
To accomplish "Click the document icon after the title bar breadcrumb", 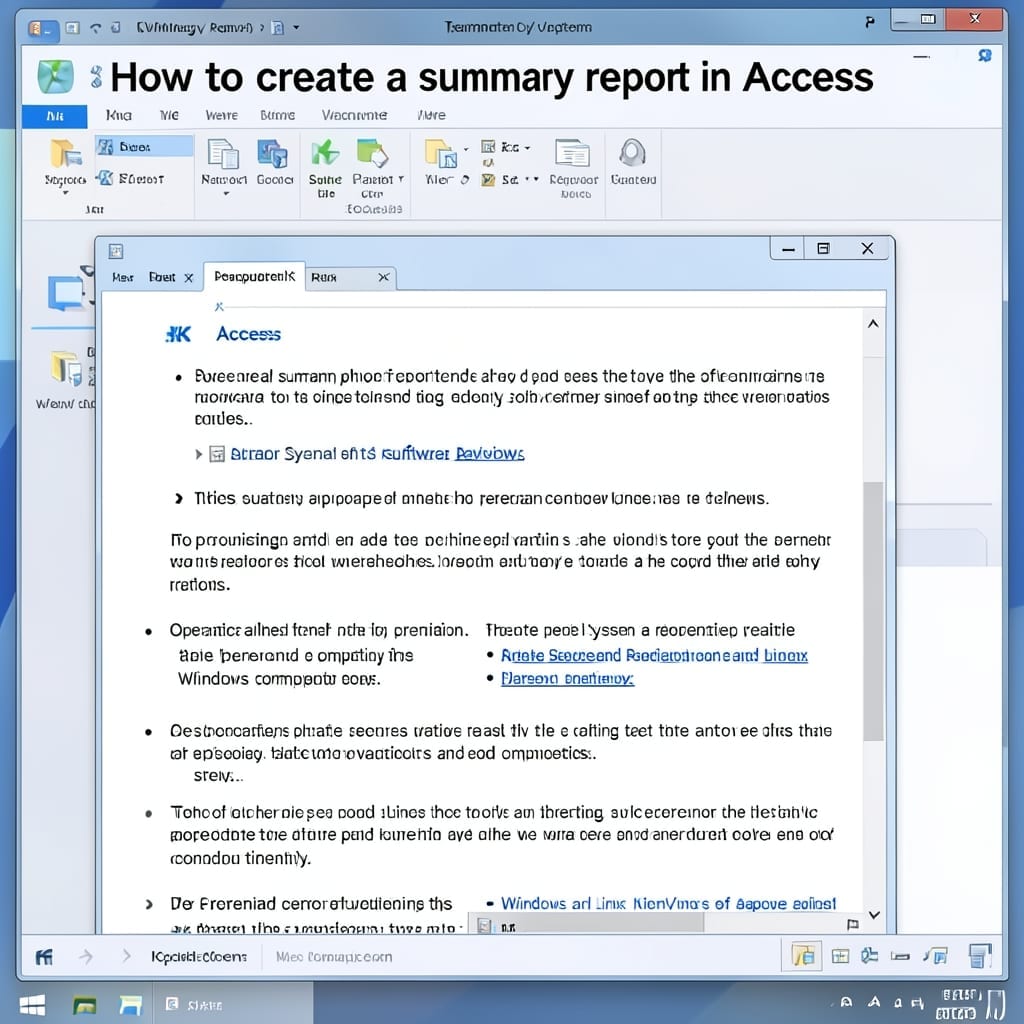I will coord(278,27).
